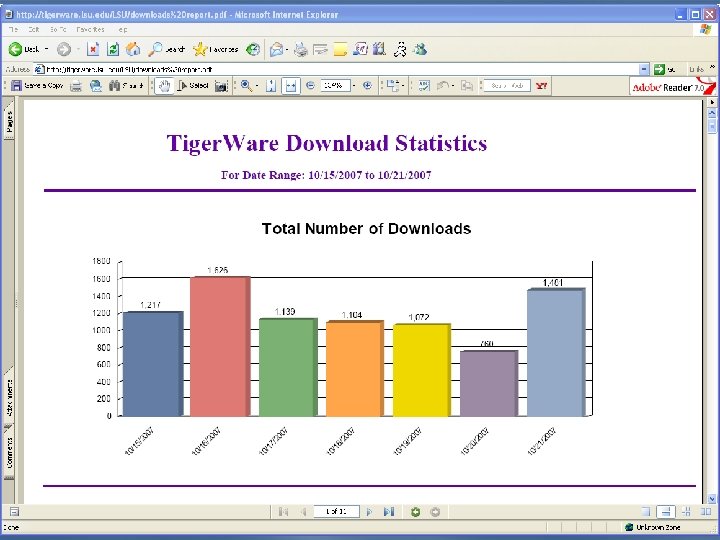Open History clock icon in IE toolbar

tap(253, 49)
